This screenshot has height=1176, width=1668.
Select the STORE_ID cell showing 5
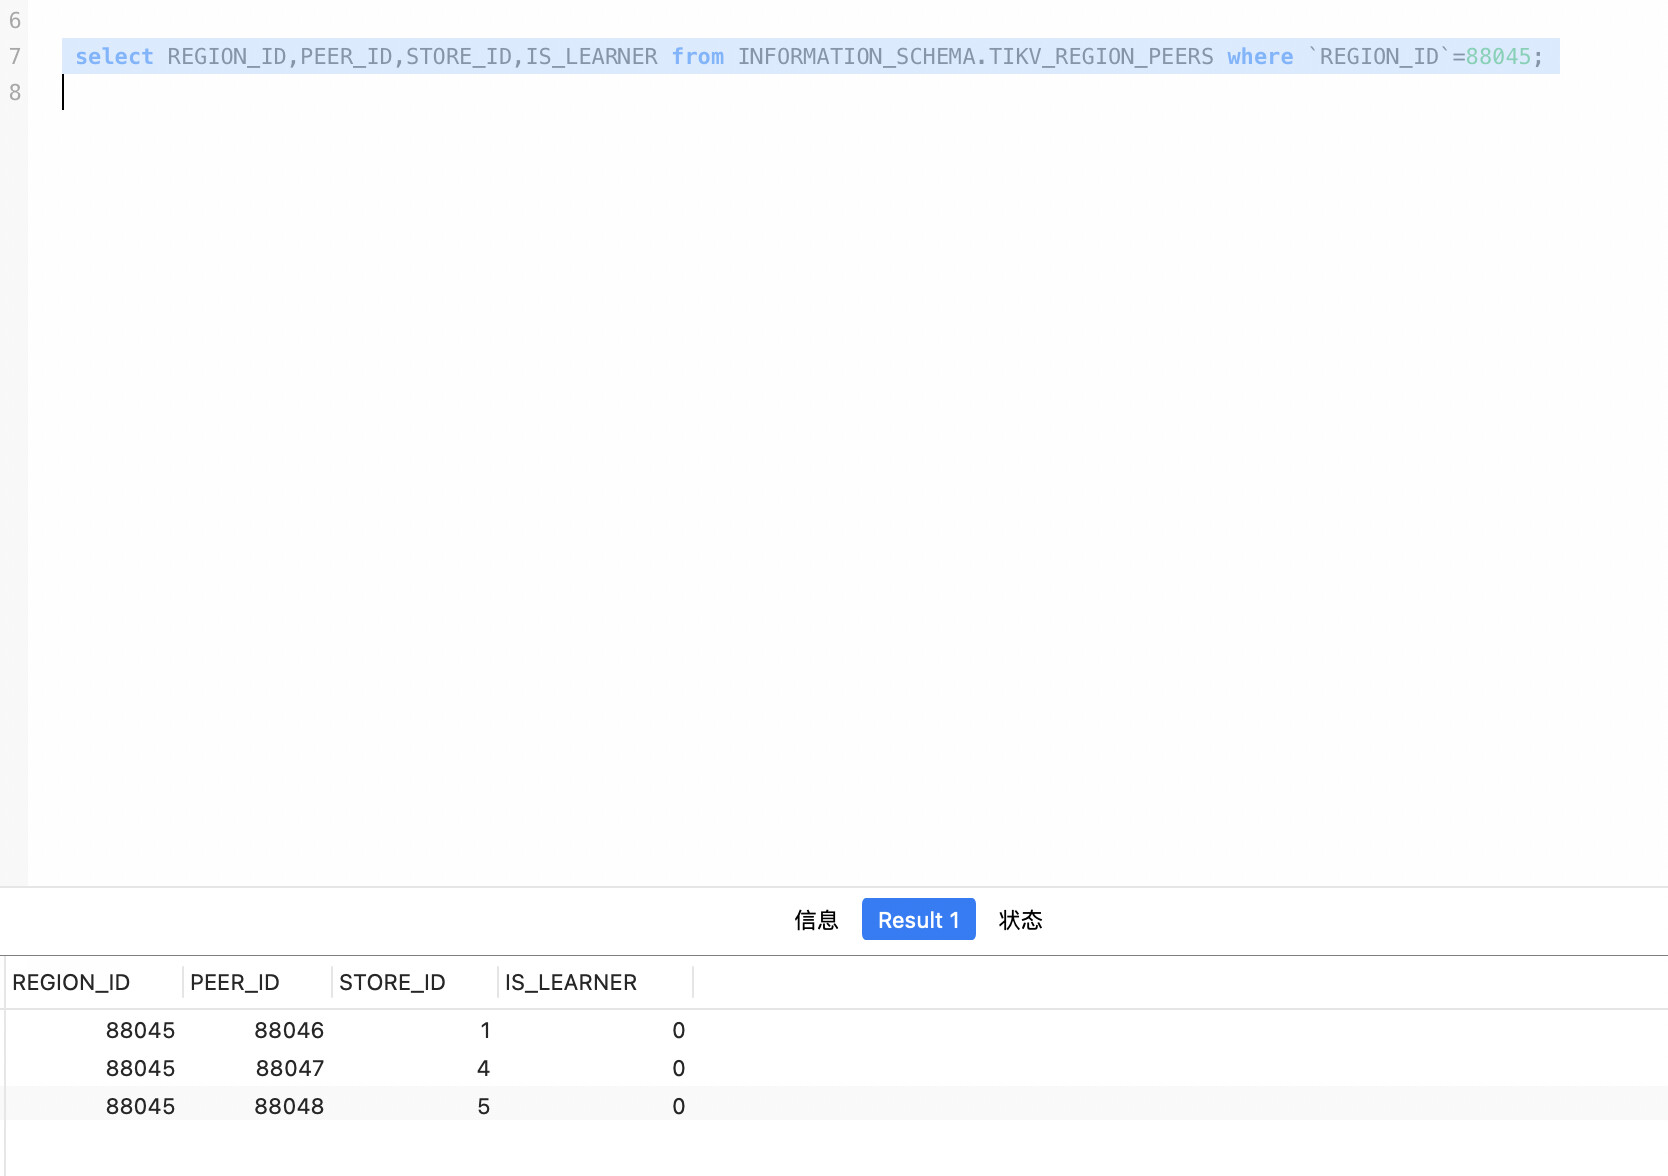(483, 1106)
